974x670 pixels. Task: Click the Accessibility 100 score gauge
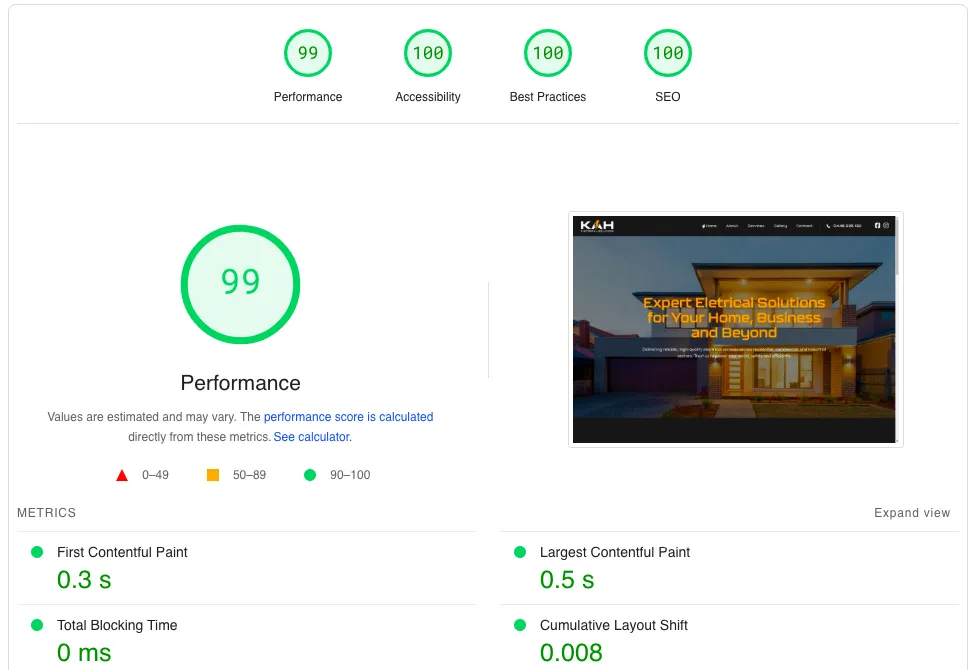point(428,54)
